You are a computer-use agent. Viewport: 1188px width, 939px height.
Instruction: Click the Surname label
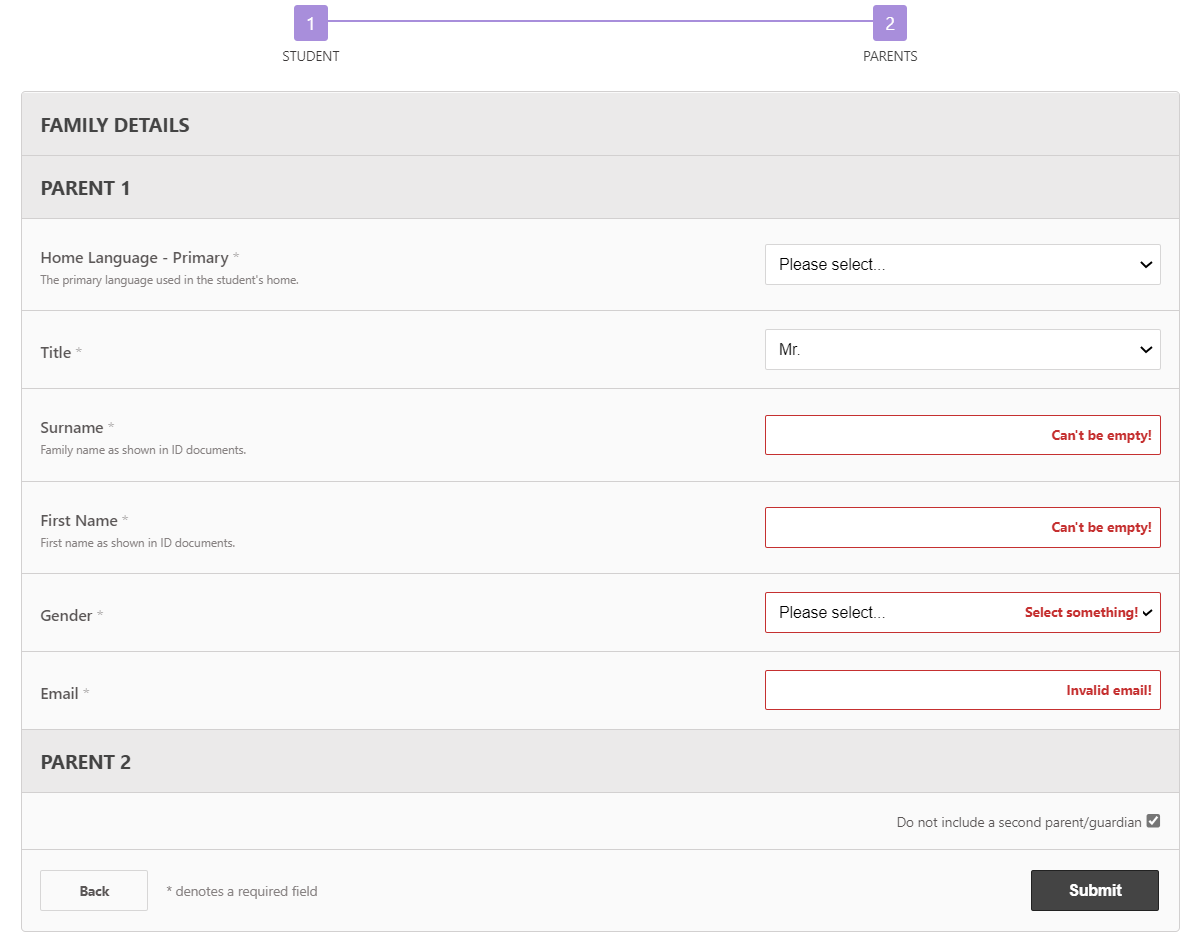point(71,427)
